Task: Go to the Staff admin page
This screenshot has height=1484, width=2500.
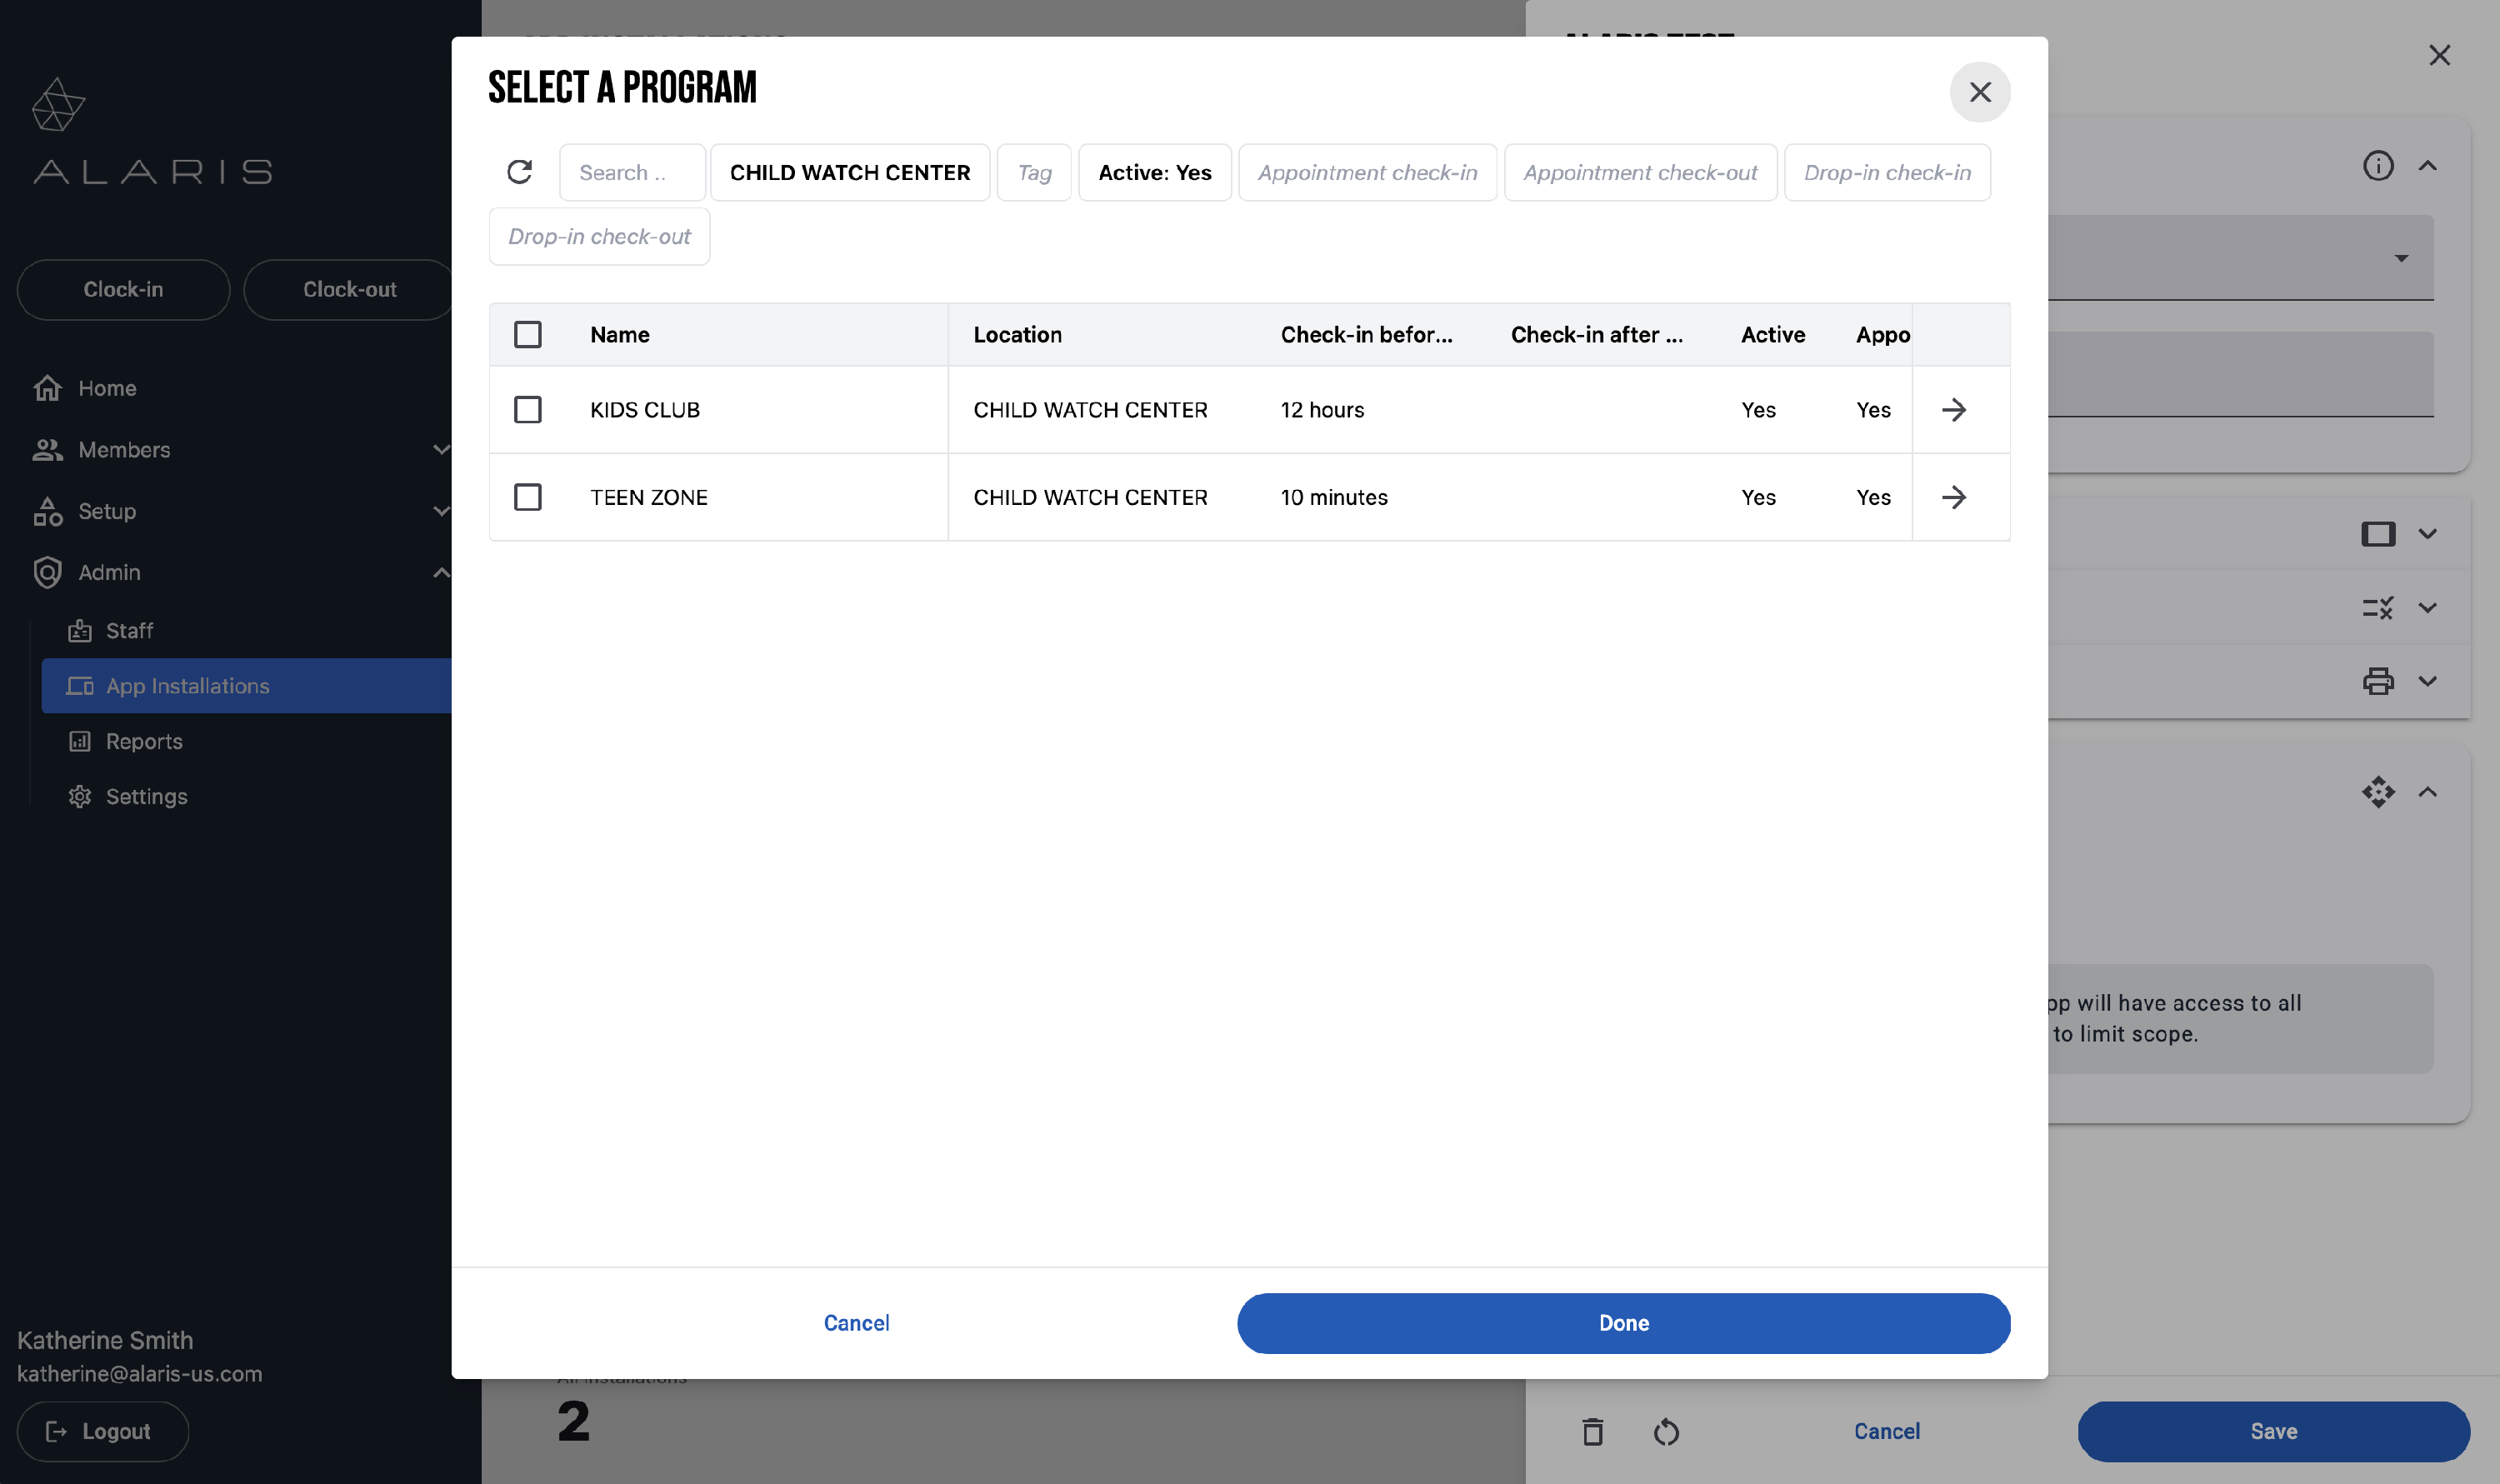Action: 129,631
